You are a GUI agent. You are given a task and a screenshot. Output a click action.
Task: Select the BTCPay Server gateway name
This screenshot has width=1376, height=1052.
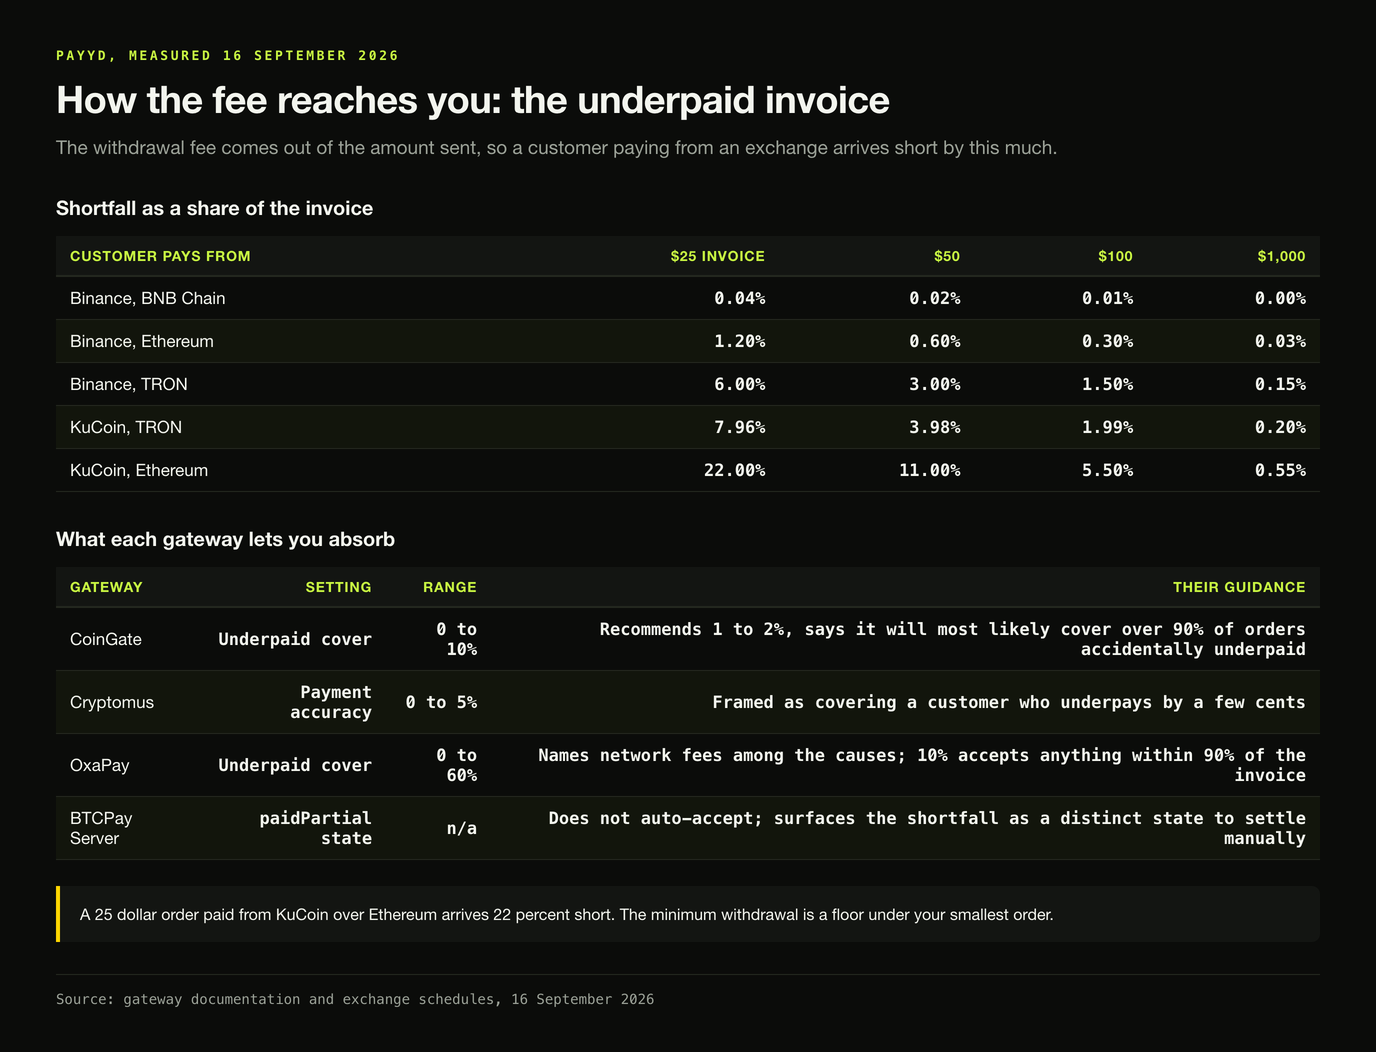pyautogui.click(x=101, y=828)
